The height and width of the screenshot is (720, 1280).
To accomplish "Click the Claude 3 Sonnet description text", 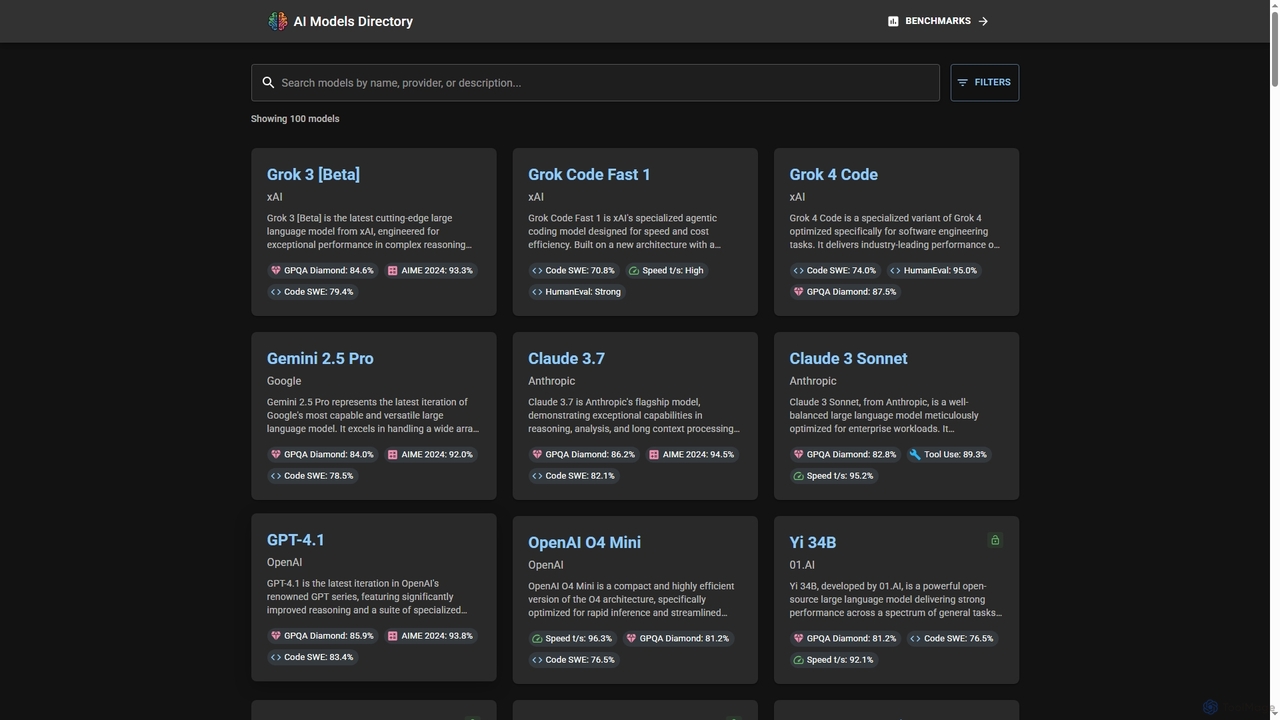I will [x=885, y=416].
